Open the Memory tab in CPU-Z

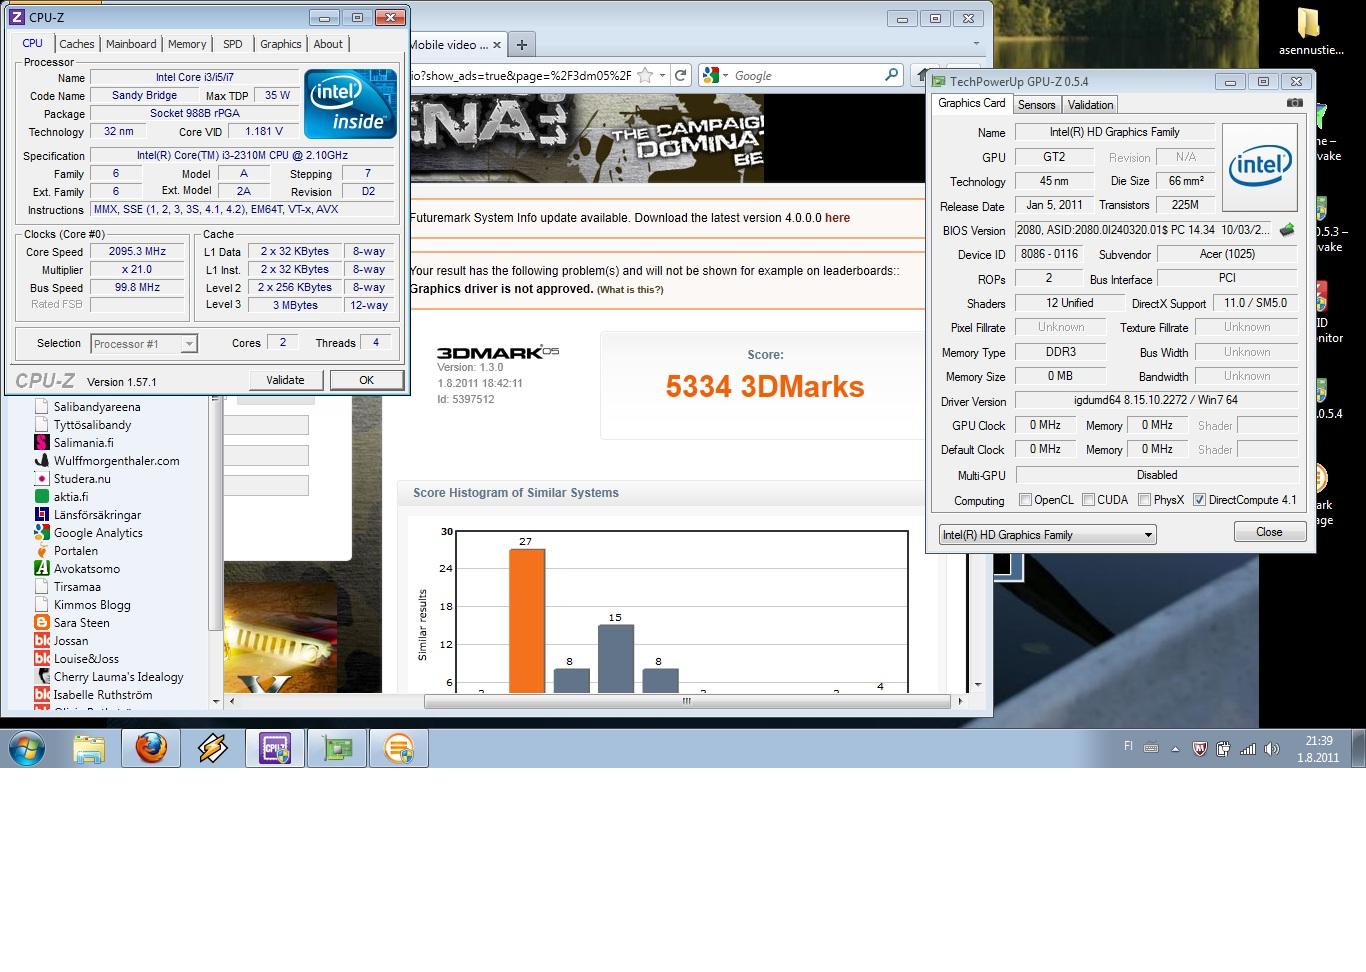pyautogui.click(x=187, y=44)
